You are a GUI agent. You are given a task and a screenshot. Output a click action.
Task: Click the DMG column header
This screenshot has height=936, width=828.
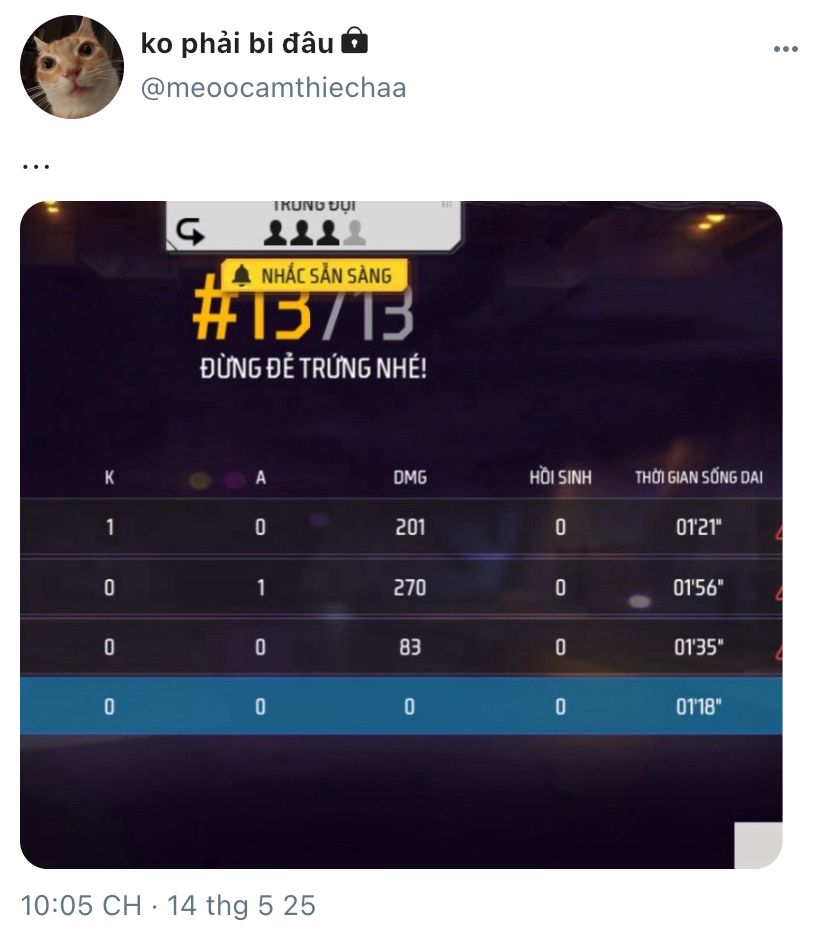410,478
